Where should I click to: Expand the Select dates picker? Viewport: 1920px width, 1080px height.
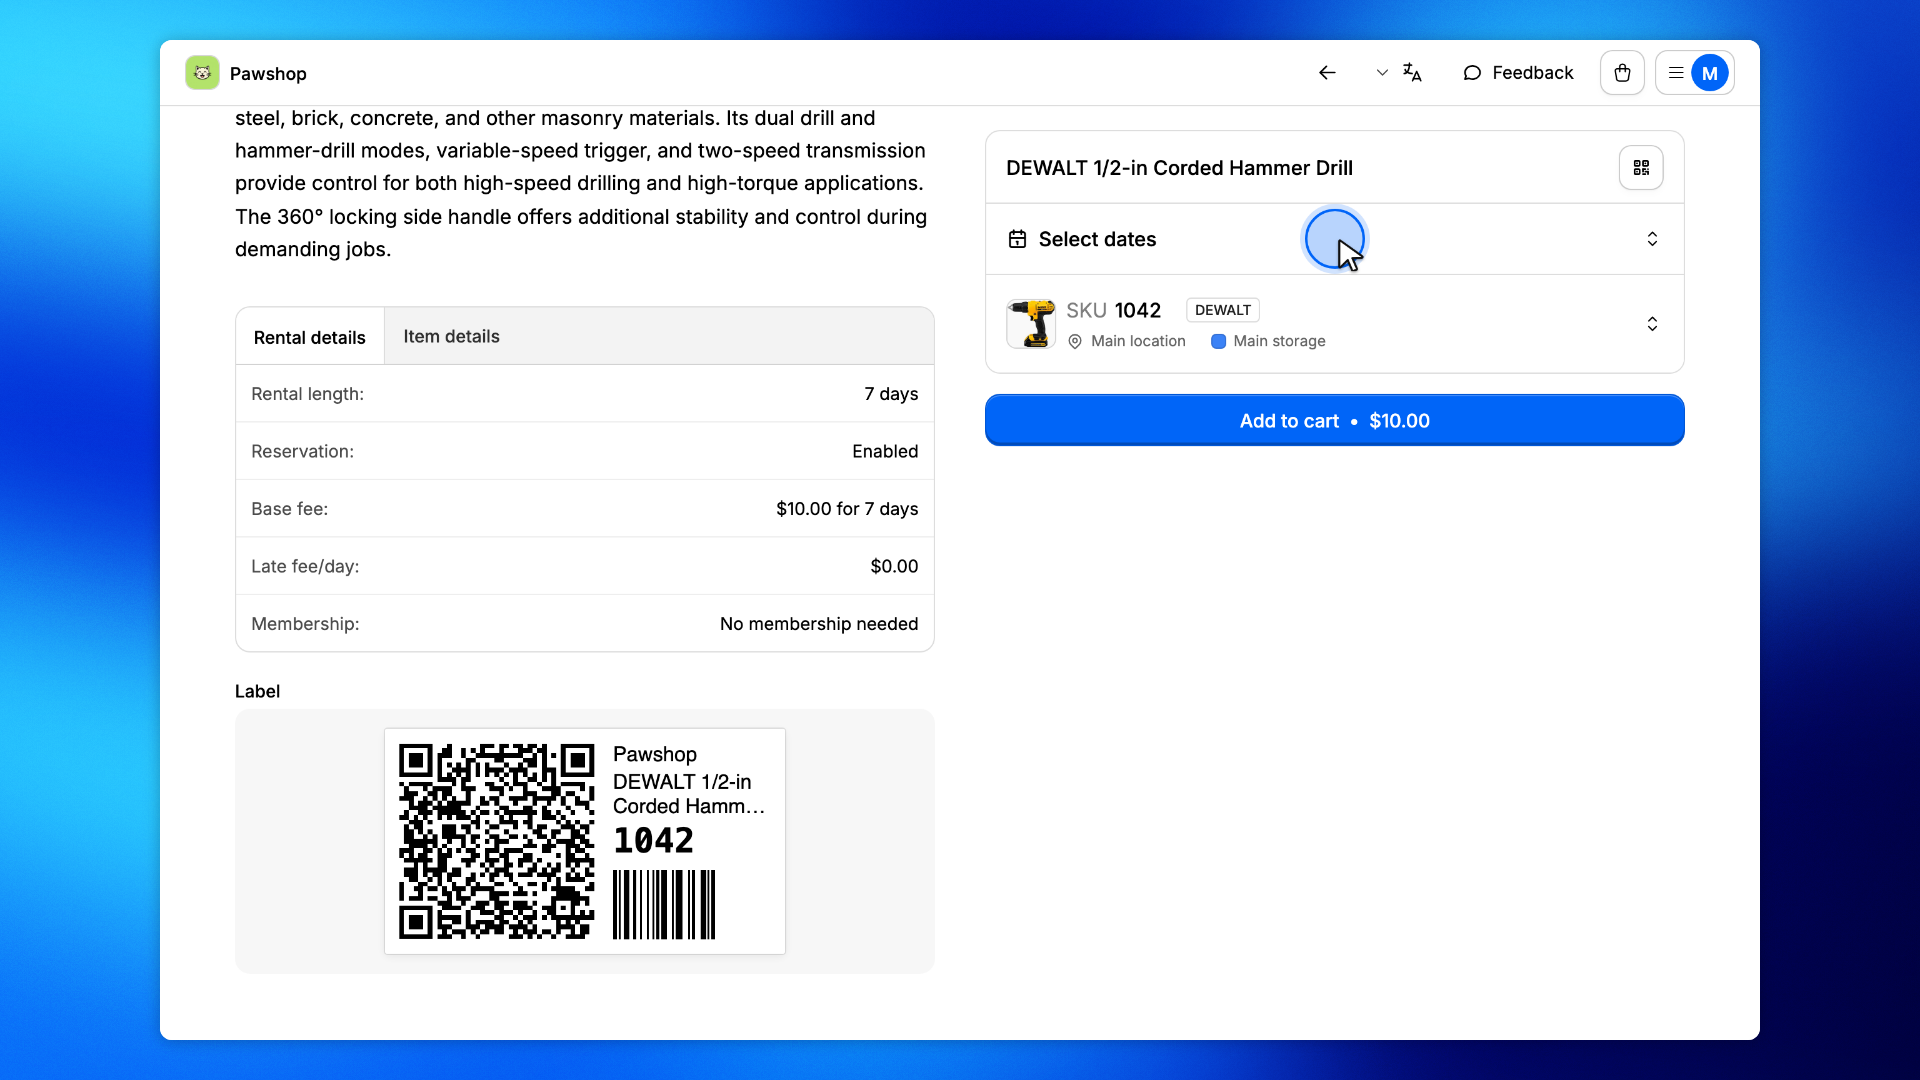(x=1335, y=239)
